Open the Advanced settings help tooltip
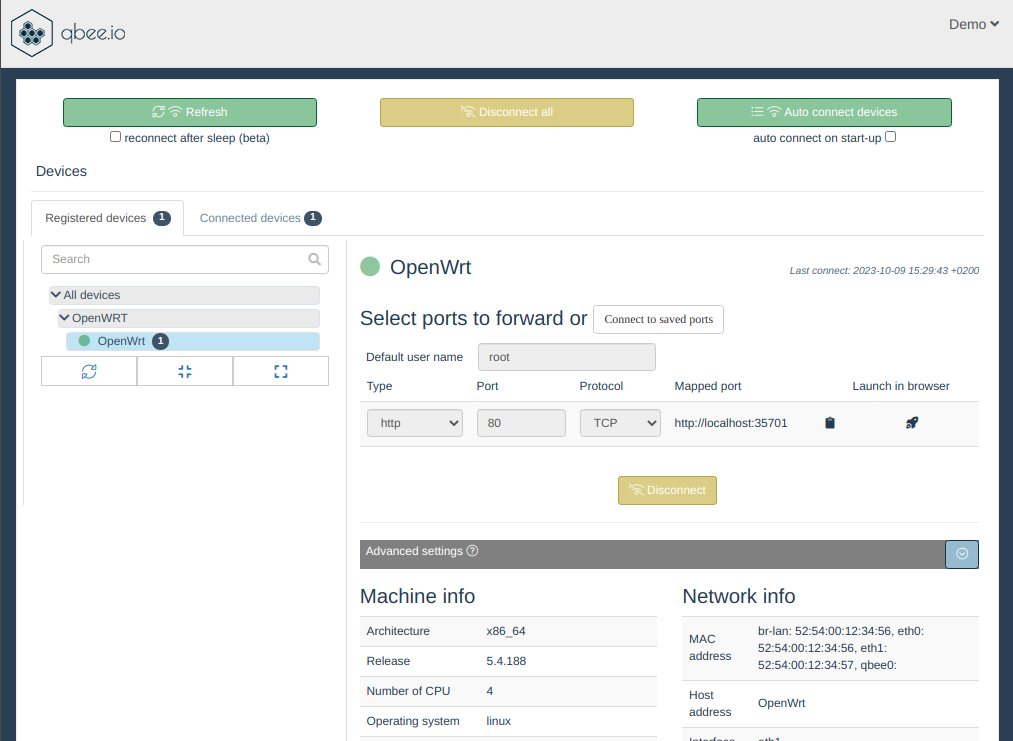 (471, 551)
